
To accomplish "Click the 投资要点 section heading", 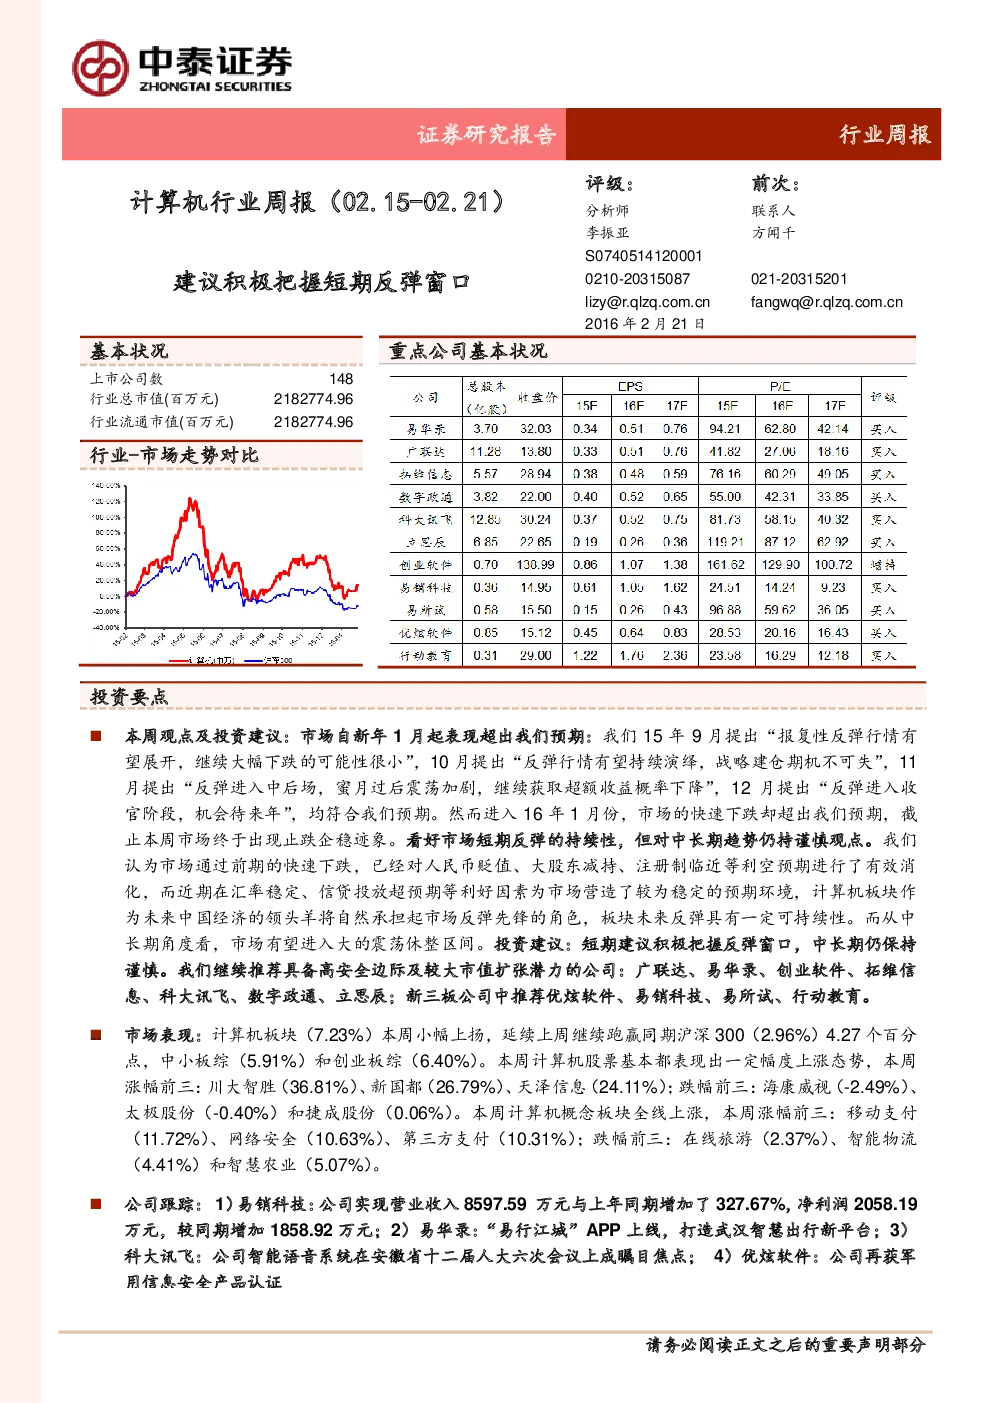I will click(130, 697).
